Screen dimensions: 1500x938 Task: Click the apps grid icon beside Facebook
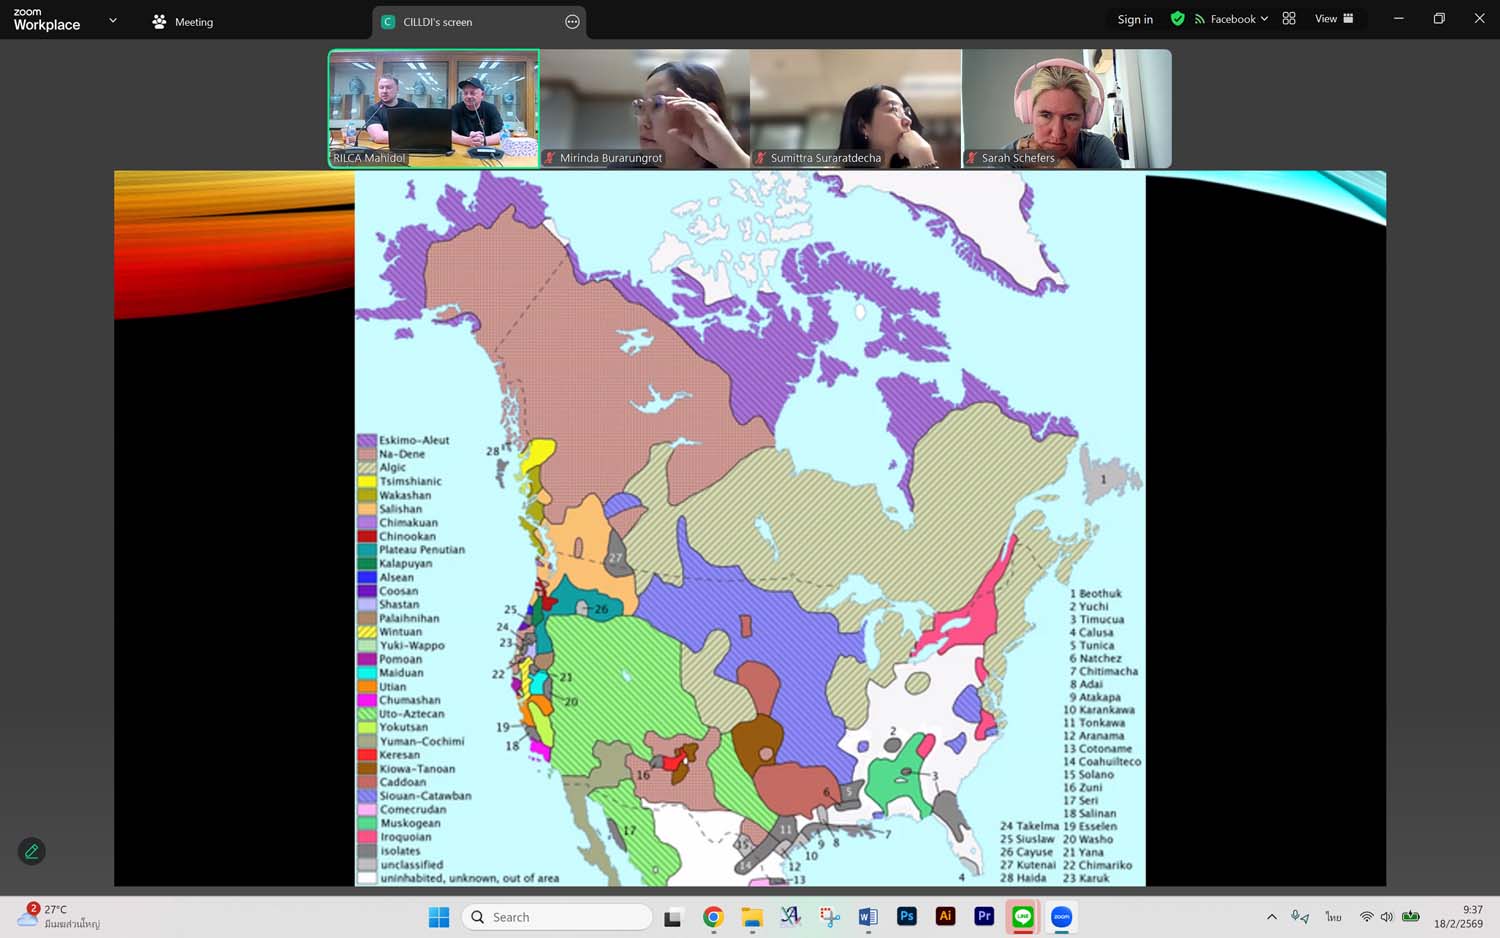click(x=1289, y=19)
